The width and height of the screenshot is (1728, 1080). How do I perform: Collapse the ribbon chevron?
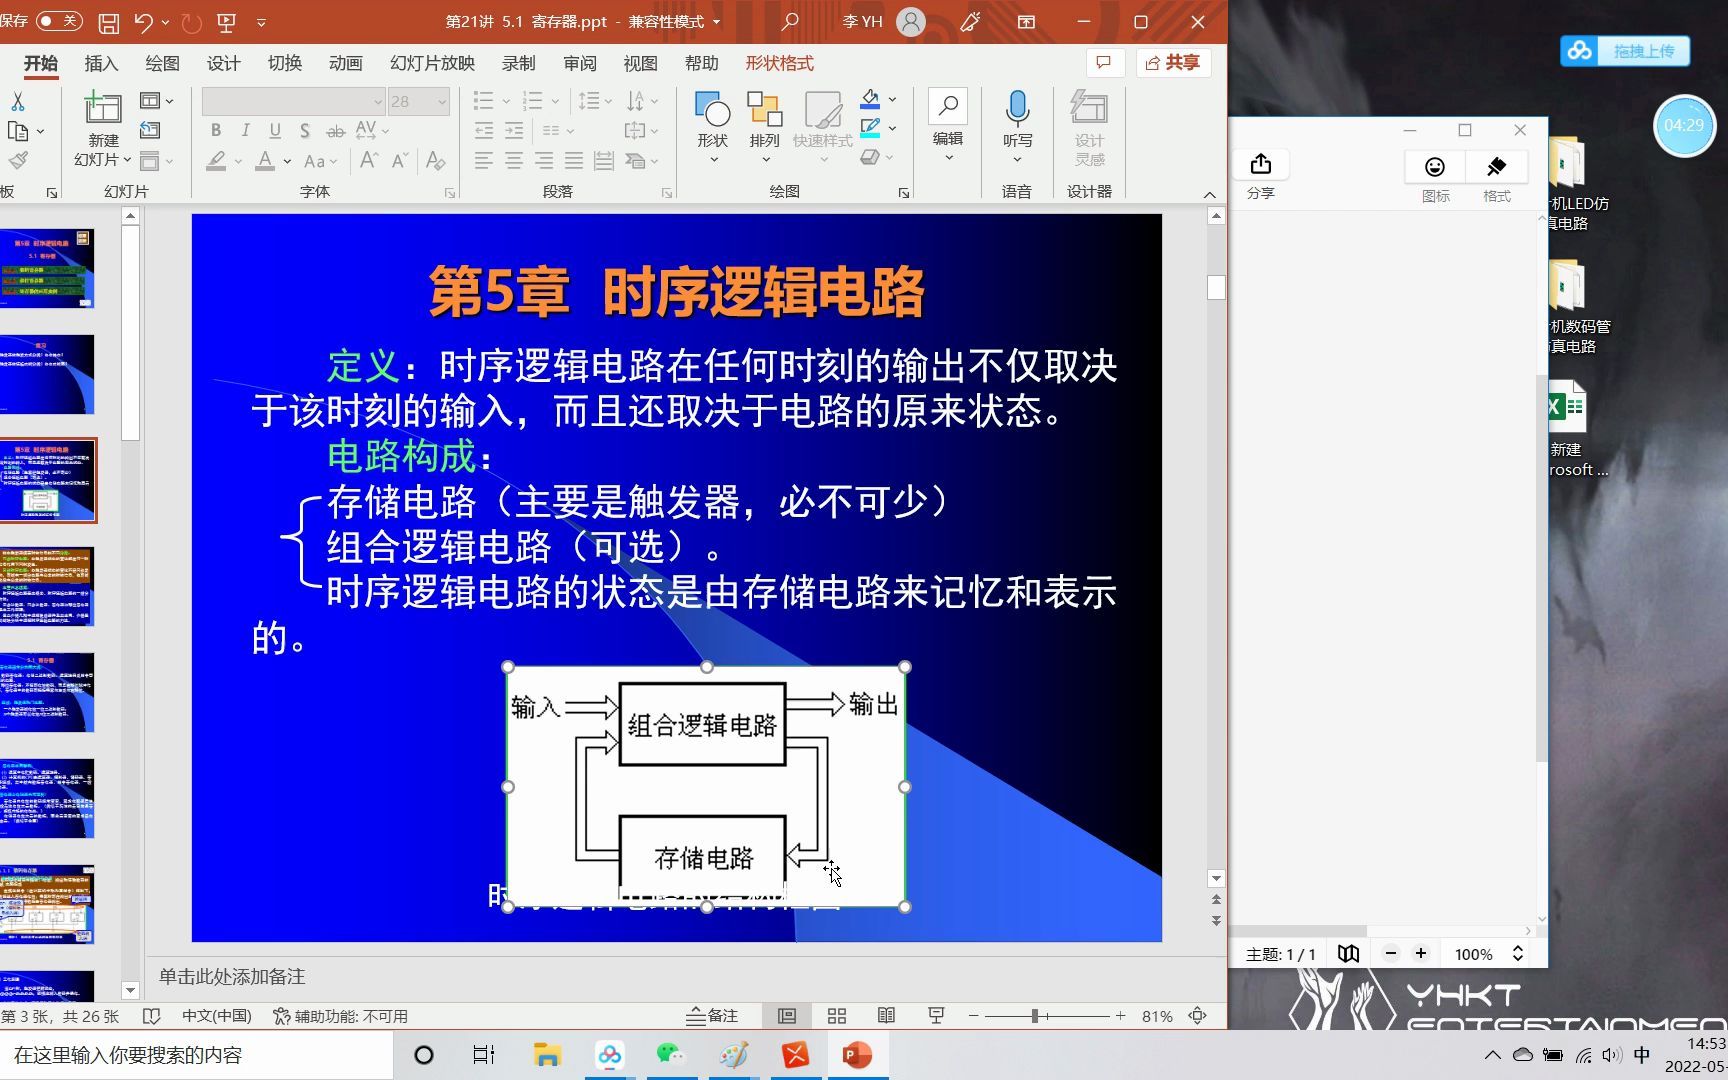point(1209,194)
